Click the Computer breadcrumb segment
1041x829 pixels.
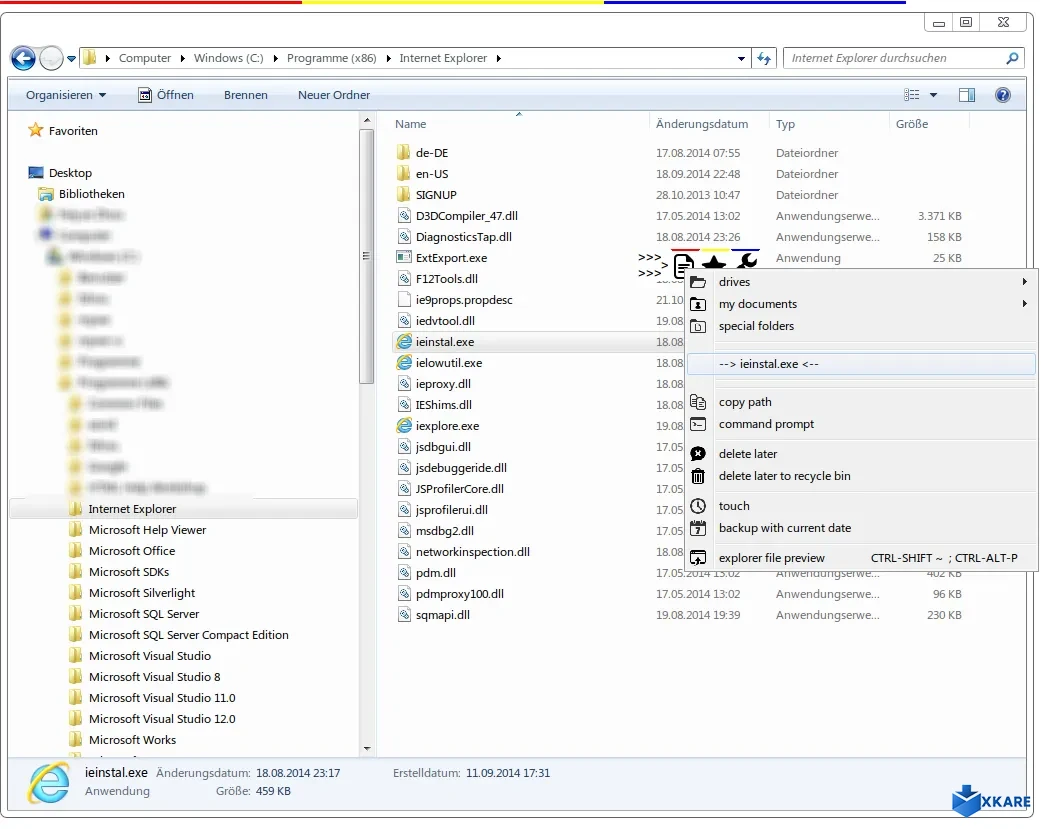tap(145, 58)
